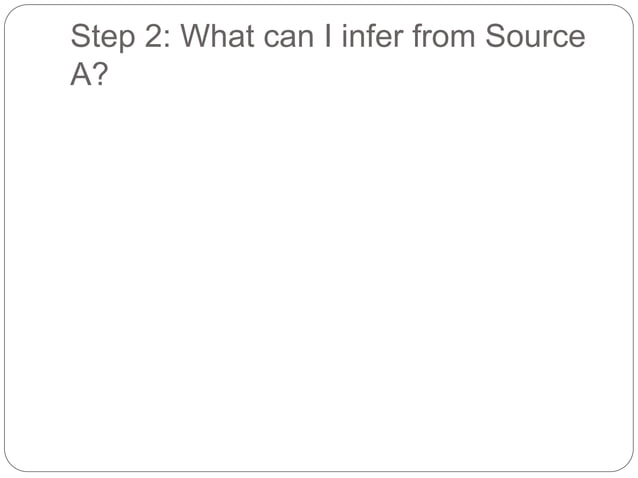Click the slide's top-right rounded corner
This screenshot has height=478, width=638.
[x=628, y=9]
